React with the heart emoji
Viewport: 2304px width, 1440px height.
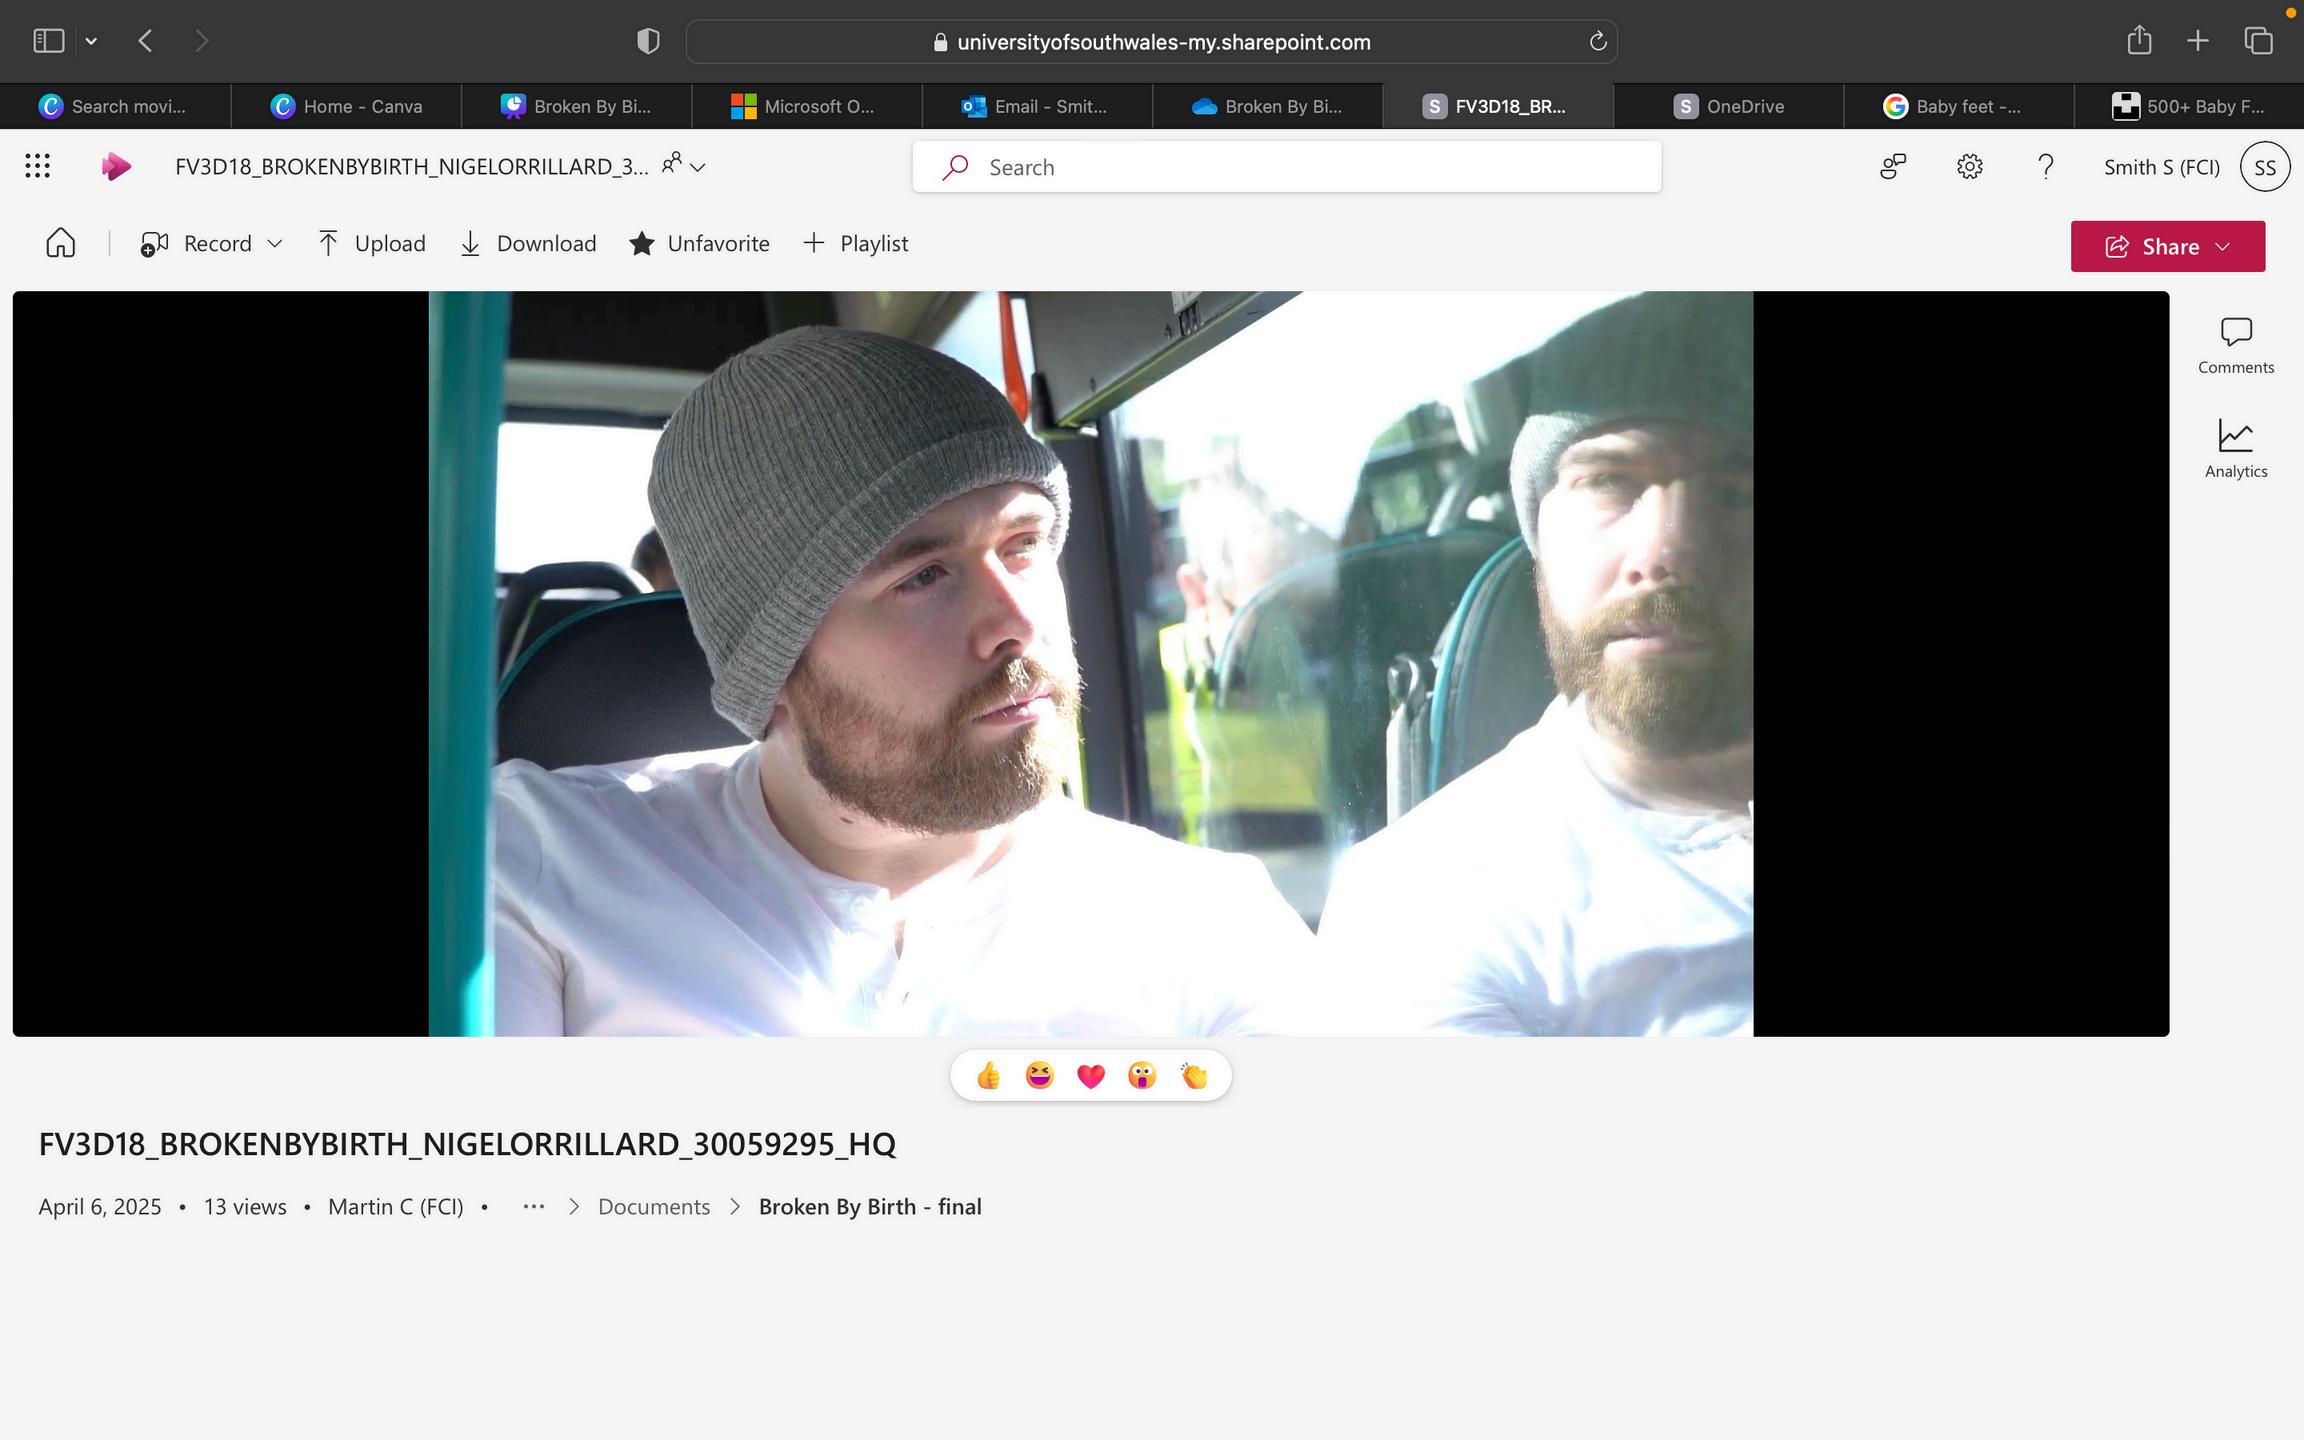pyautogui.click(x=1090, y=1076)
